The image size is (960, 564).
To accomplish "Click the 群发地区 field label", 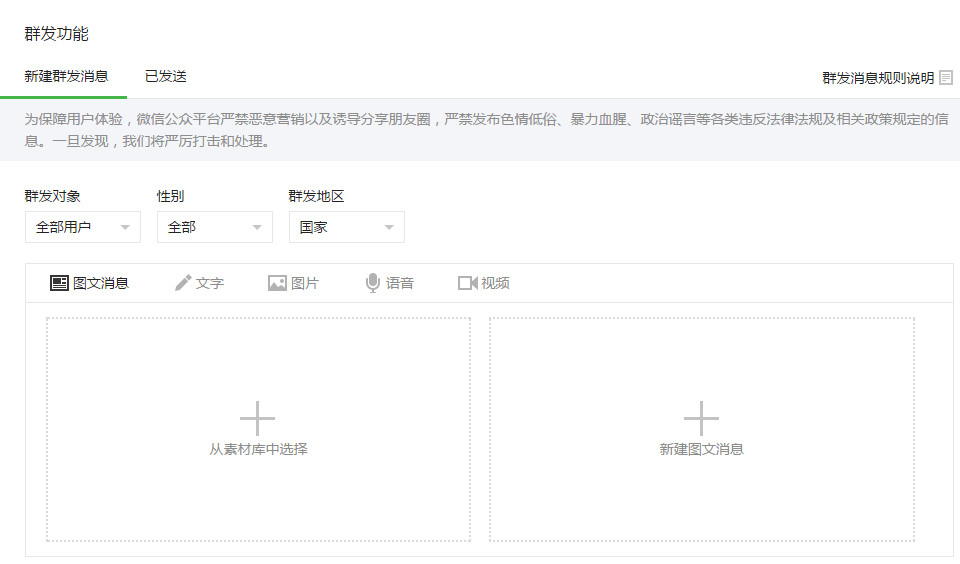I will (x=317, y=196).
